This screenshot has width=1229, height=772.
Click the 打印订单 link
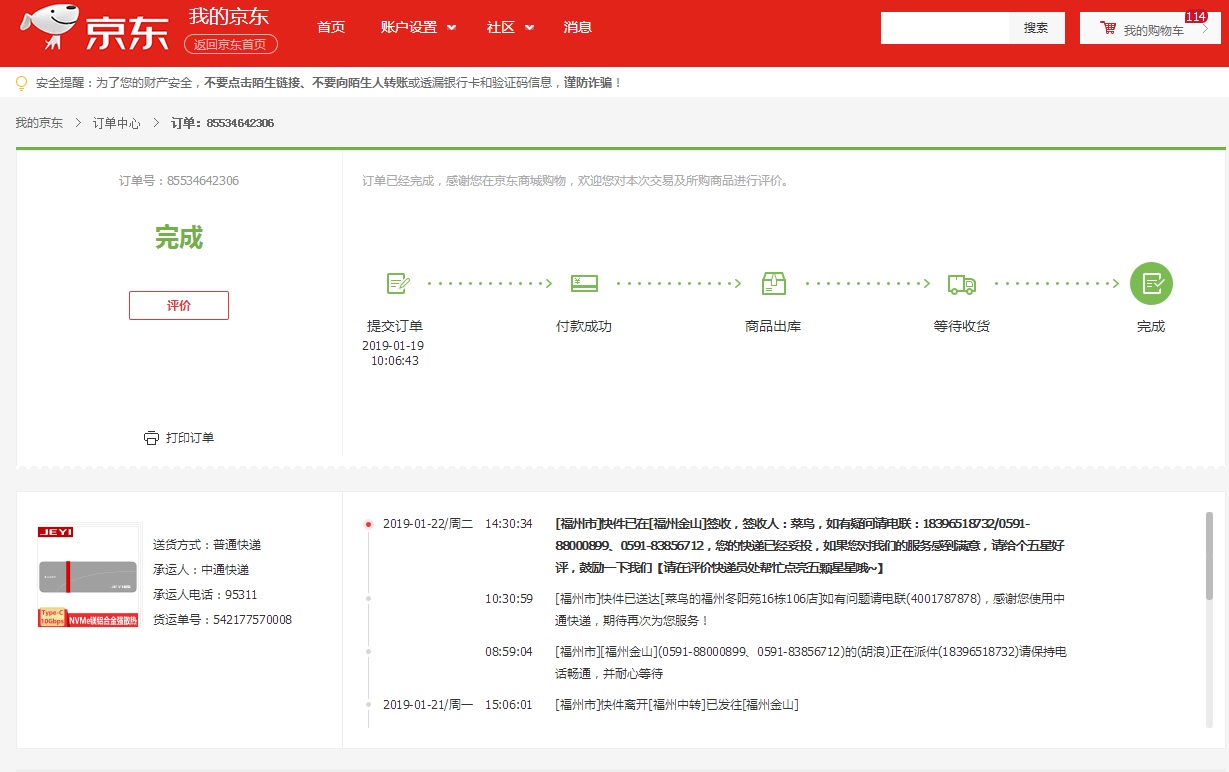[190, 438]
